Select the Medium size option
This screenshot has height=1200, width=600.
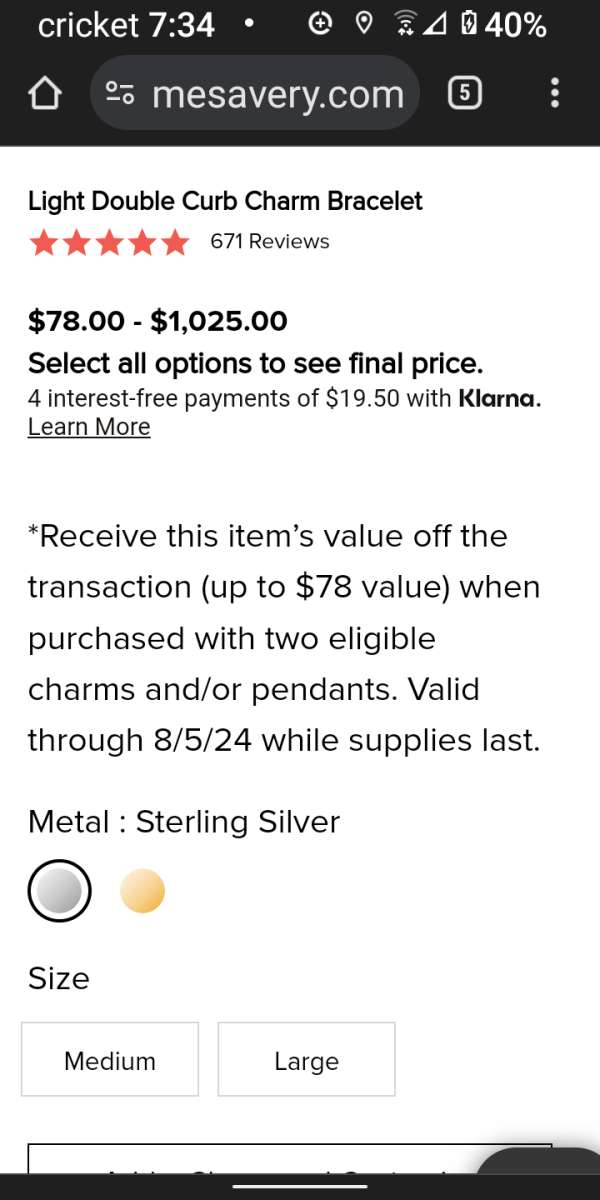pyautogui.click(x=110, y=1060)
